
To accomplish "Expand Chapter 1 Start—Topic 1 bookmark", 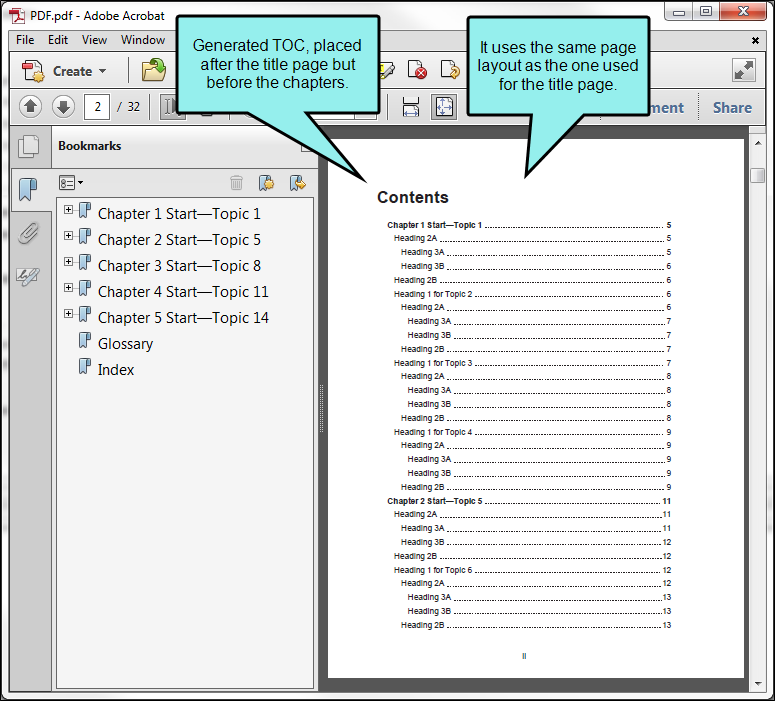I will point(69,210).
